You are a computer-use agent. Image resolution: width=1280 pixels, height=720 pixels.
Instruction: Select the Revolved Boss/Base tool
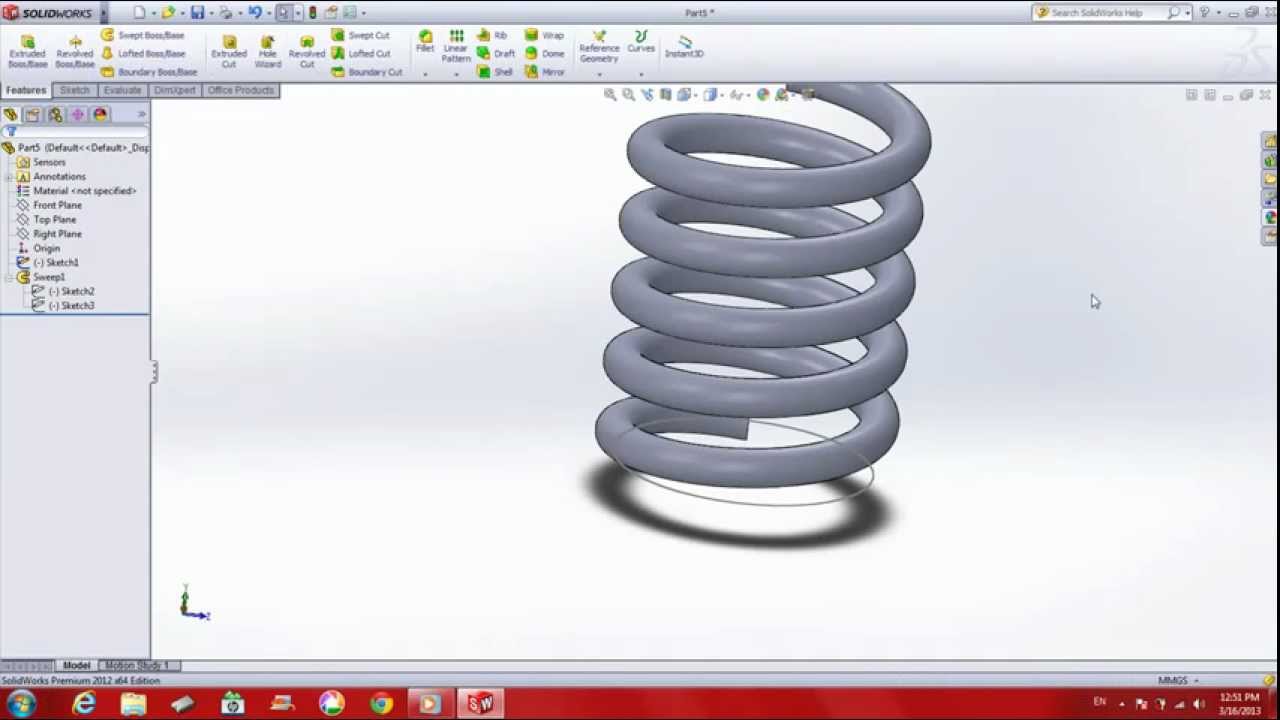pyautogui.click(x=75, y=51)
